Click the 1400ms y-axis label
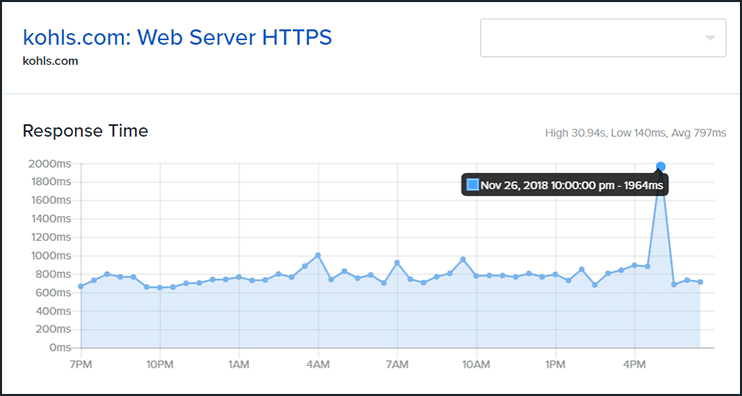The image size is (742, 396). pyautogui.click(x=50, y=219)
